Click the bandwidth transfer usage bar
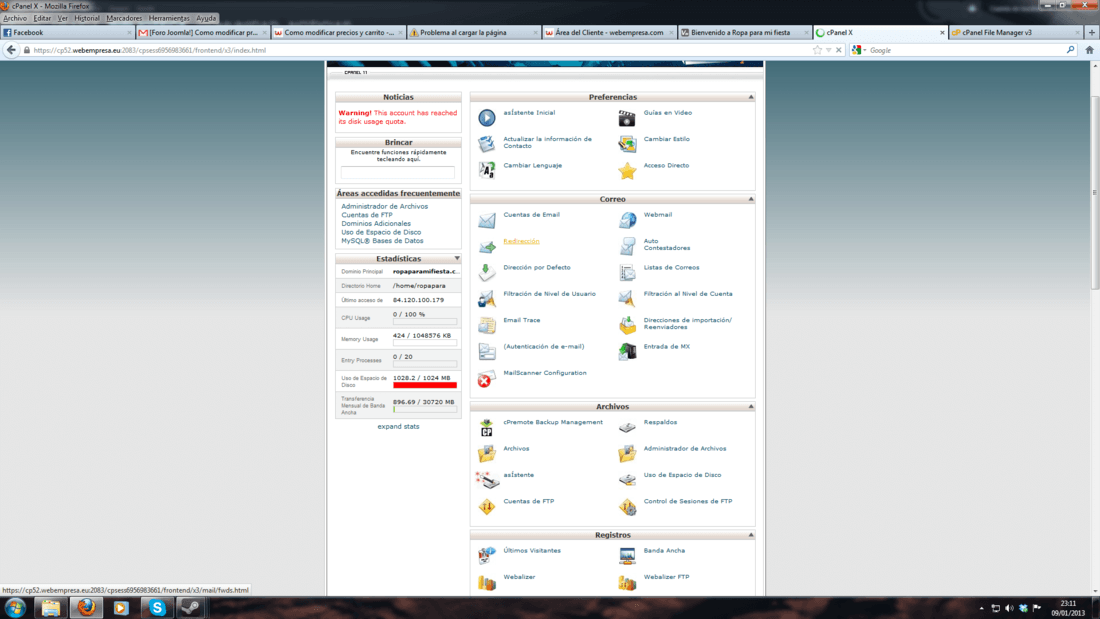Image resolution: width=1100 pixels, height=619 pixels. 425,409
